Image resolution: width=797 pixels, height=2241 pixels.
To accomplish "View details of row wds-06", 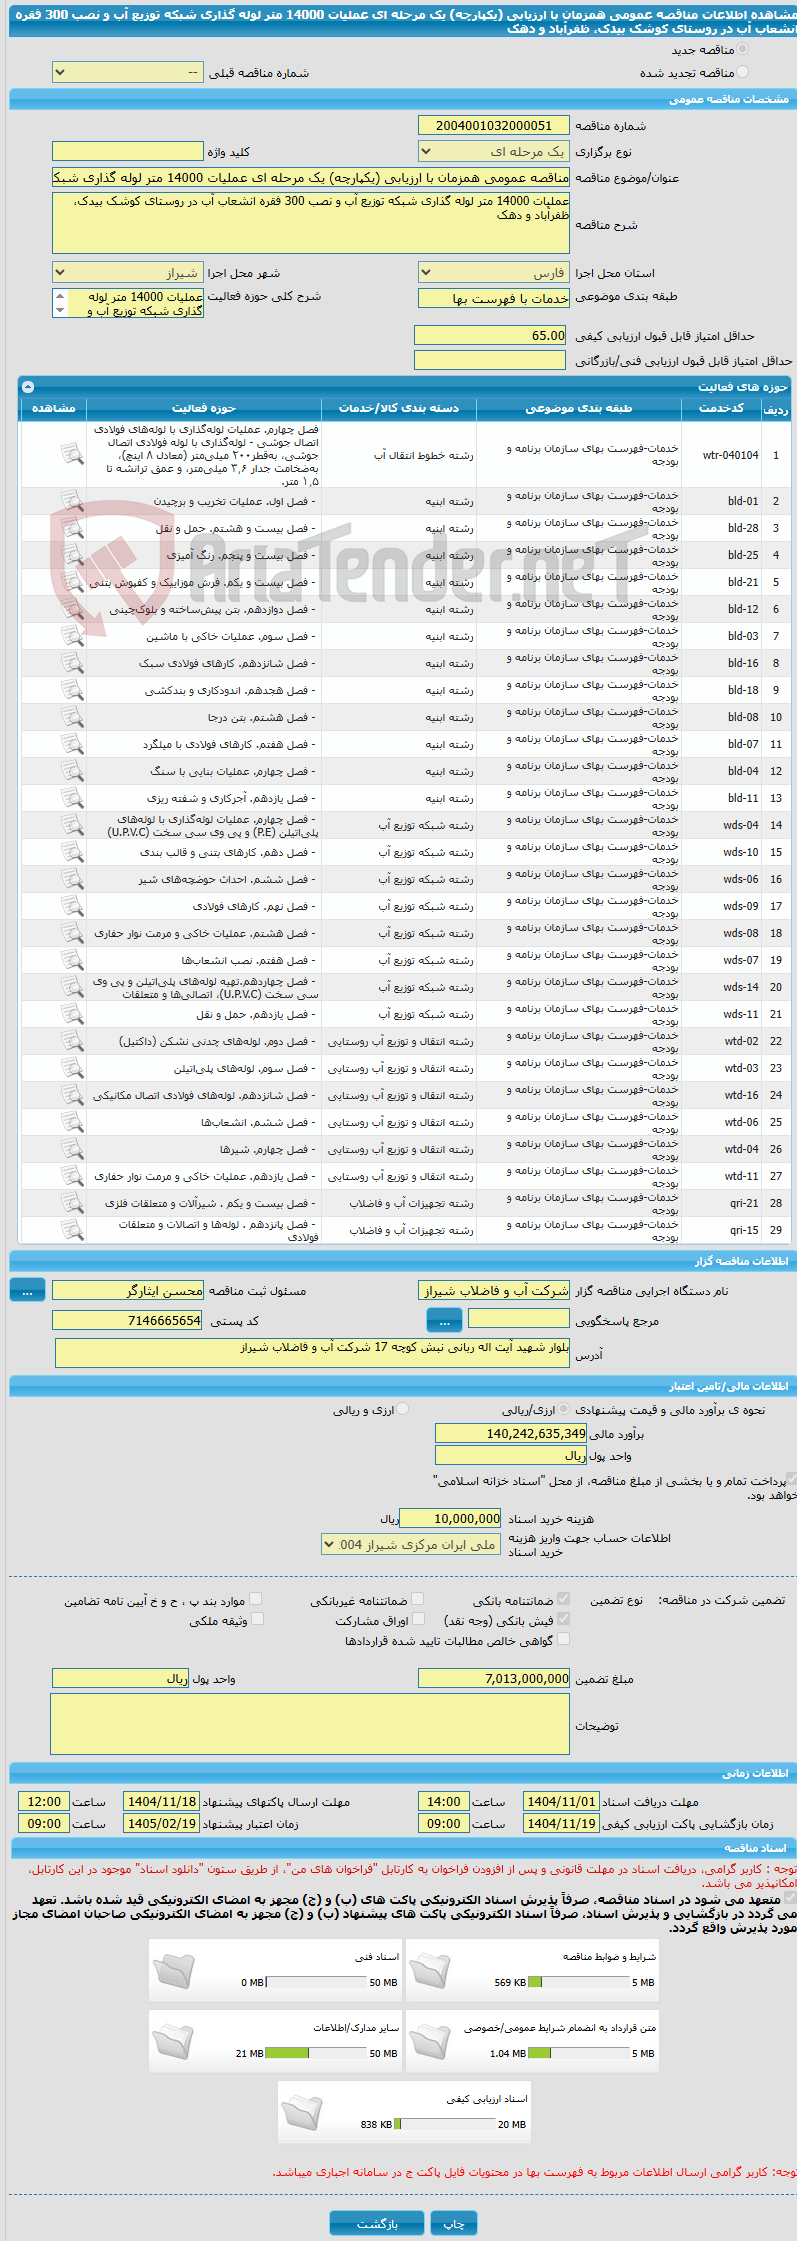I will 72,878.
